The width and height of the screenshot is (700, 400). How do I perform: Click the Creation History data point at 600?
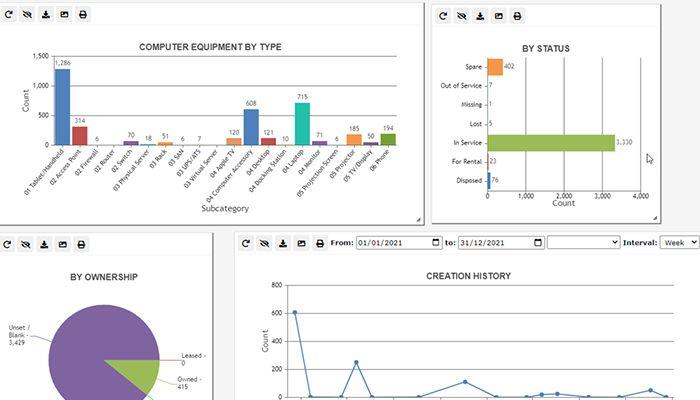point(295,312)
